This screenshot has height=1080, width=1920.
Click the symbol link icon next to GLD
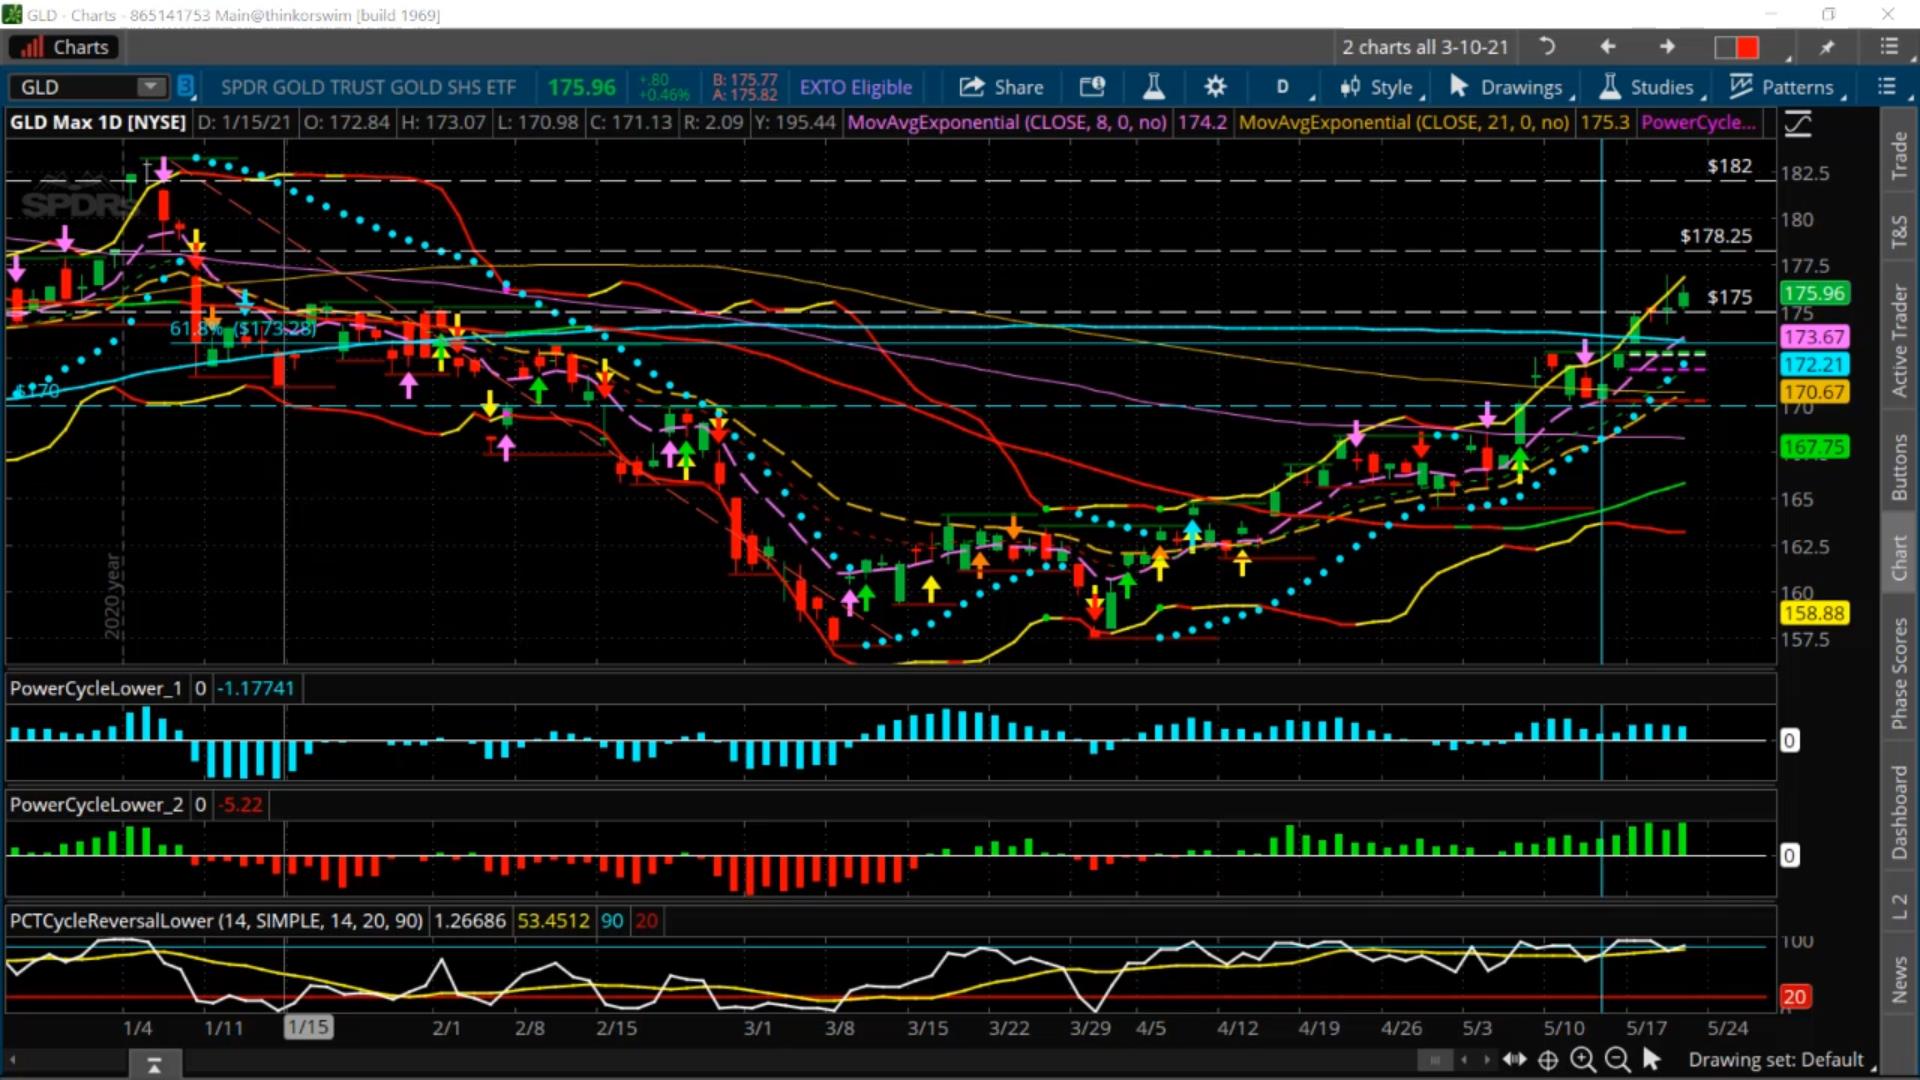tap(186, 87)
